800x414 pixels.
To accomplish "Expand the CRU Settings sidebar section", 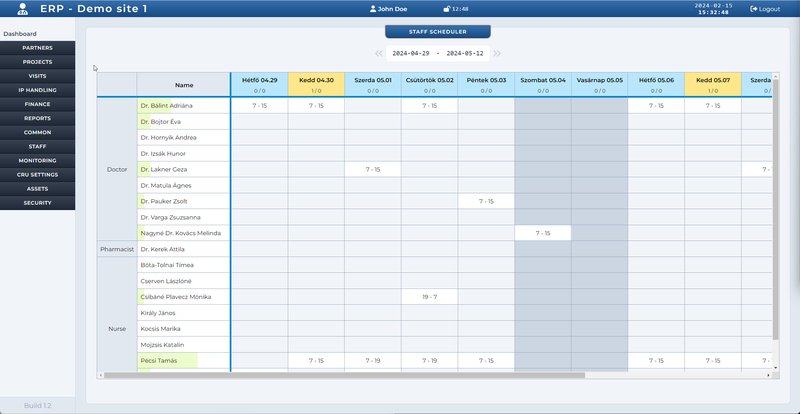I will pos(37,174).
